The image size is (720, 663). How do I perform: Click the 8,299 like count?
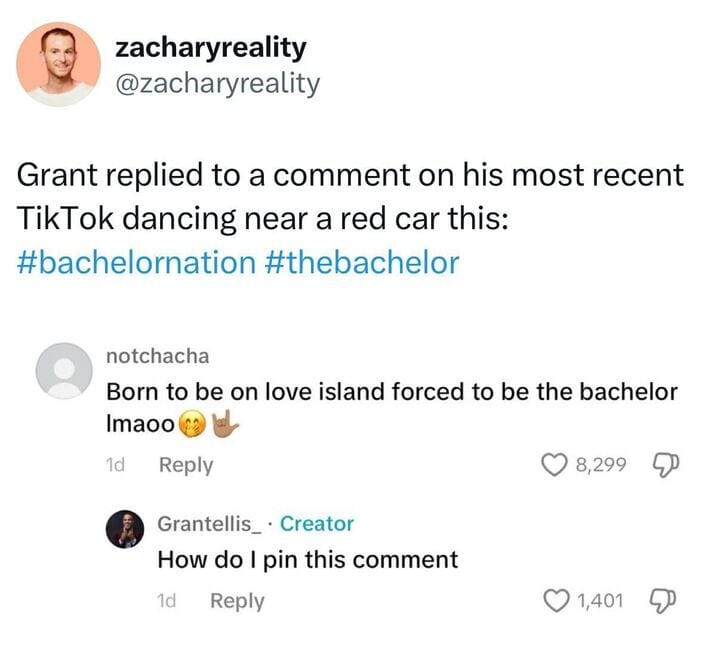(601, 465)
